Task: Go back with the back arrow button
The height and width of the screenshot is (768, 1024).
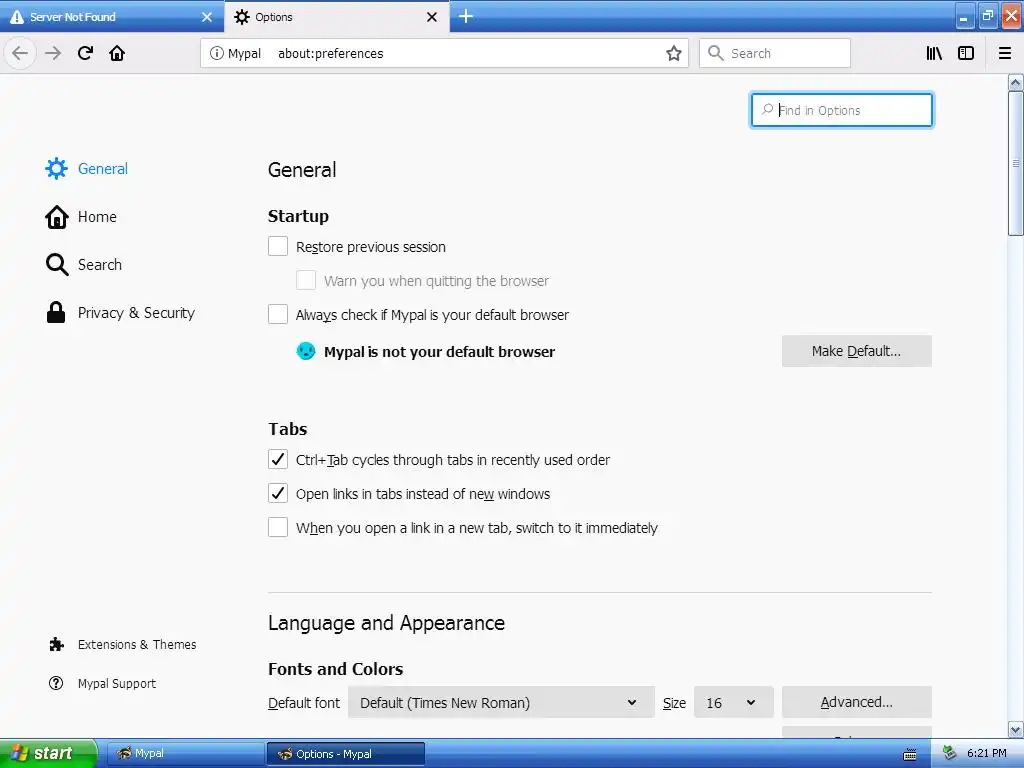Action: click(20, 53)
